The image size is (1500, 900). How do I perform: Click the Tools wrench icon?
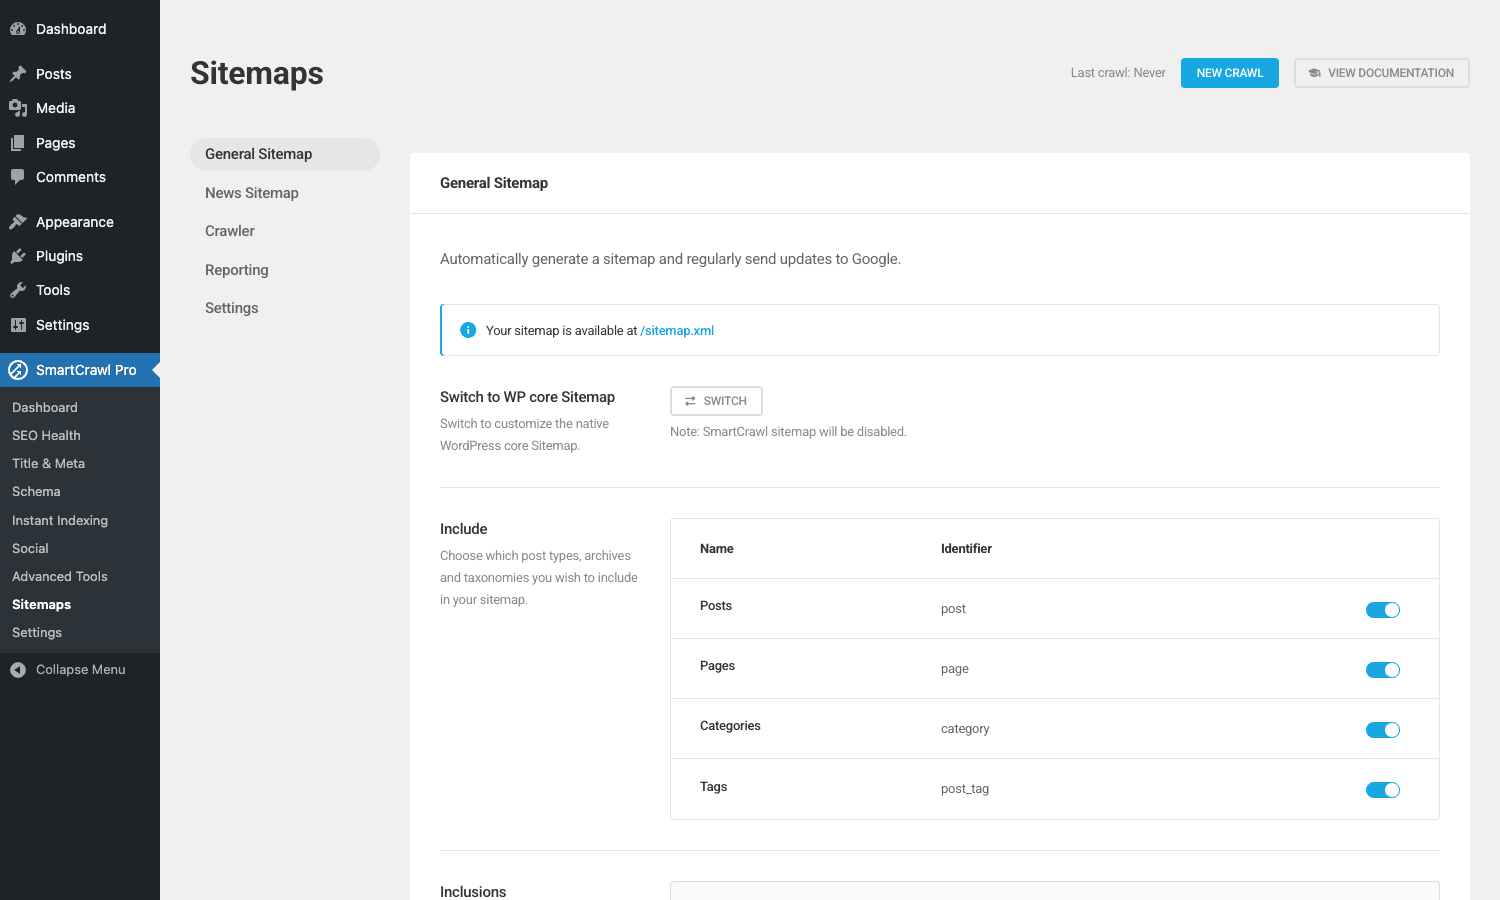coord(18,290)
